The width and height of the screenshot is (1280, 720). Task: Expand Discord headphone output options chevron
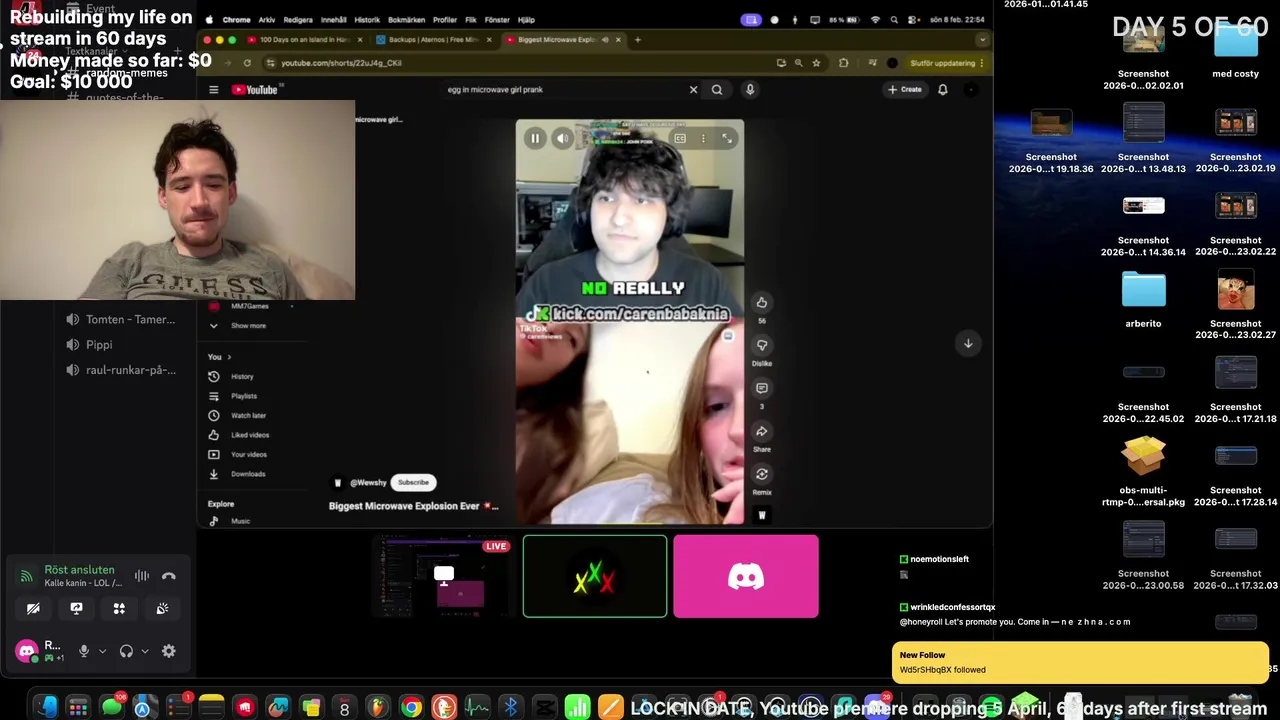pos(145,651)
